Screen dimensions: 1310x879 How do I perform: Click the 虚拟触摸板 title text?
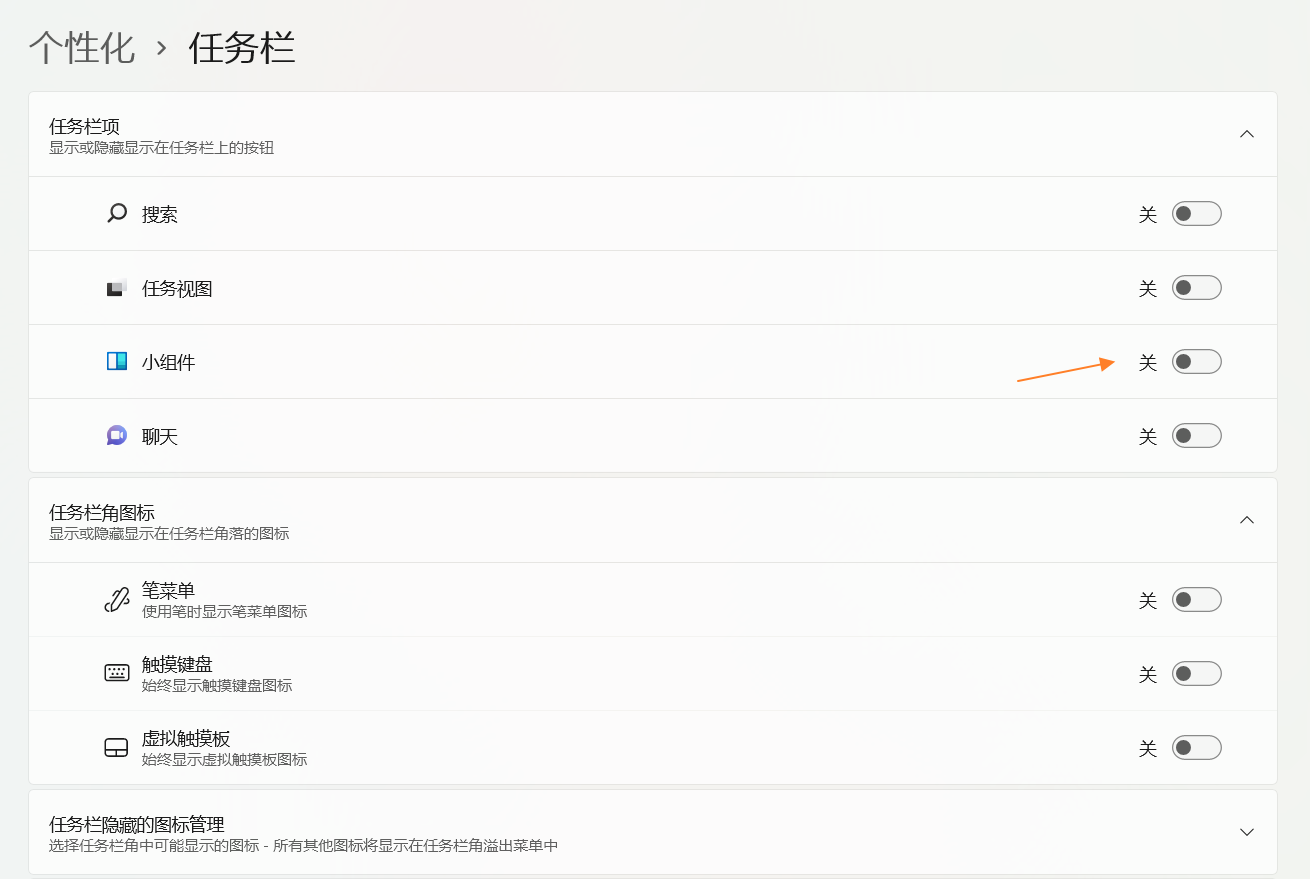(186, 739)
